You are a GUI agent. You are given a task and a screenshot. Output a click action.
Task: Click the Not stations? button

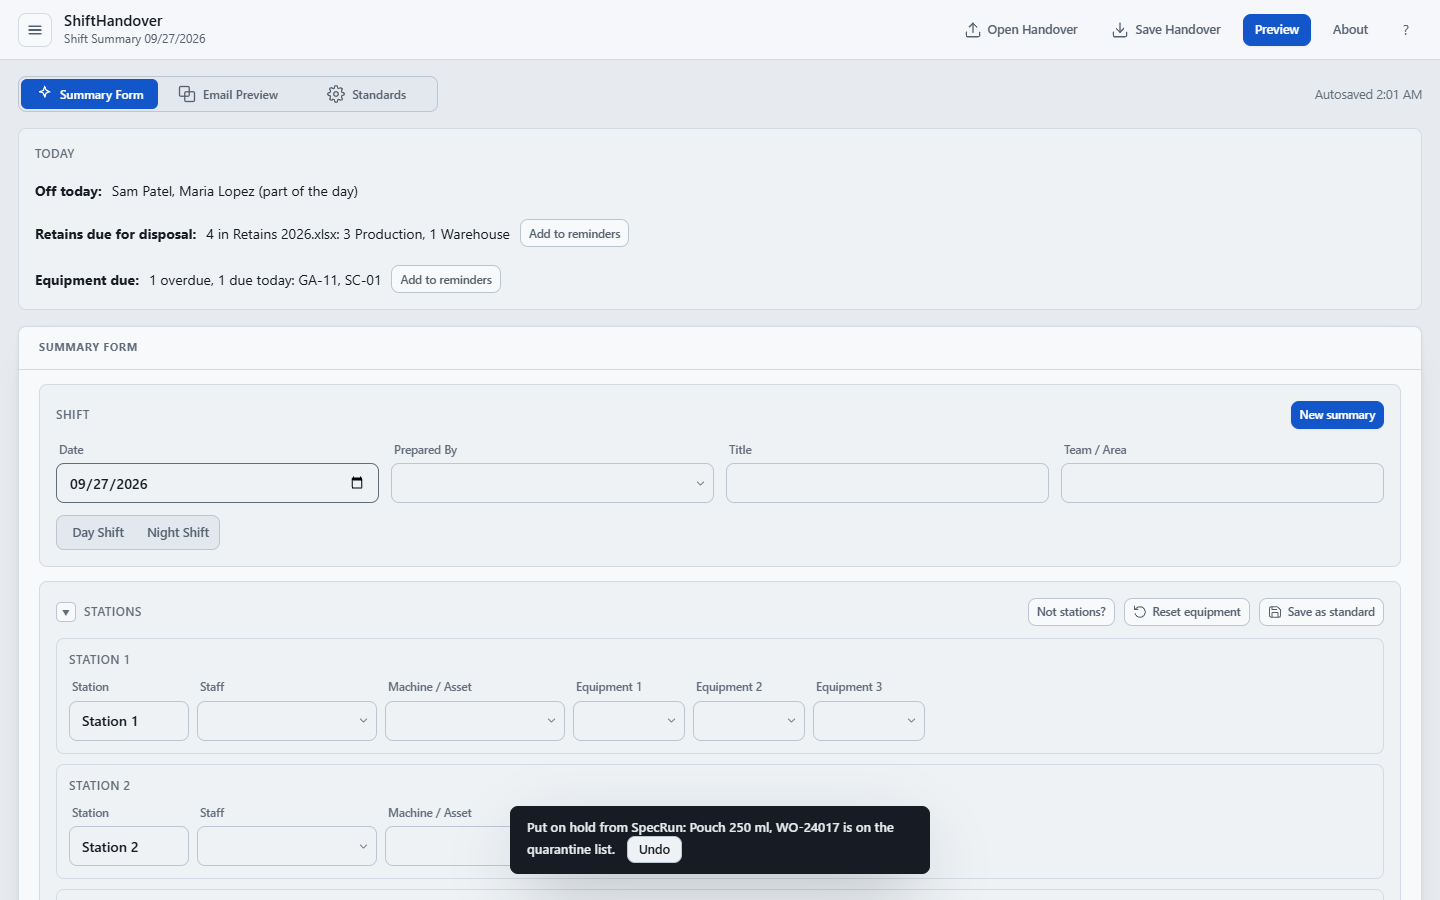click(x=1071, y=612)
